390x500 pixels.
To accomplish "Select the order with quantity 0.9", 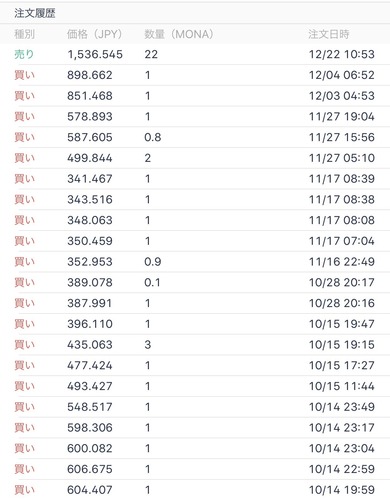I will [x=195, y=262].
